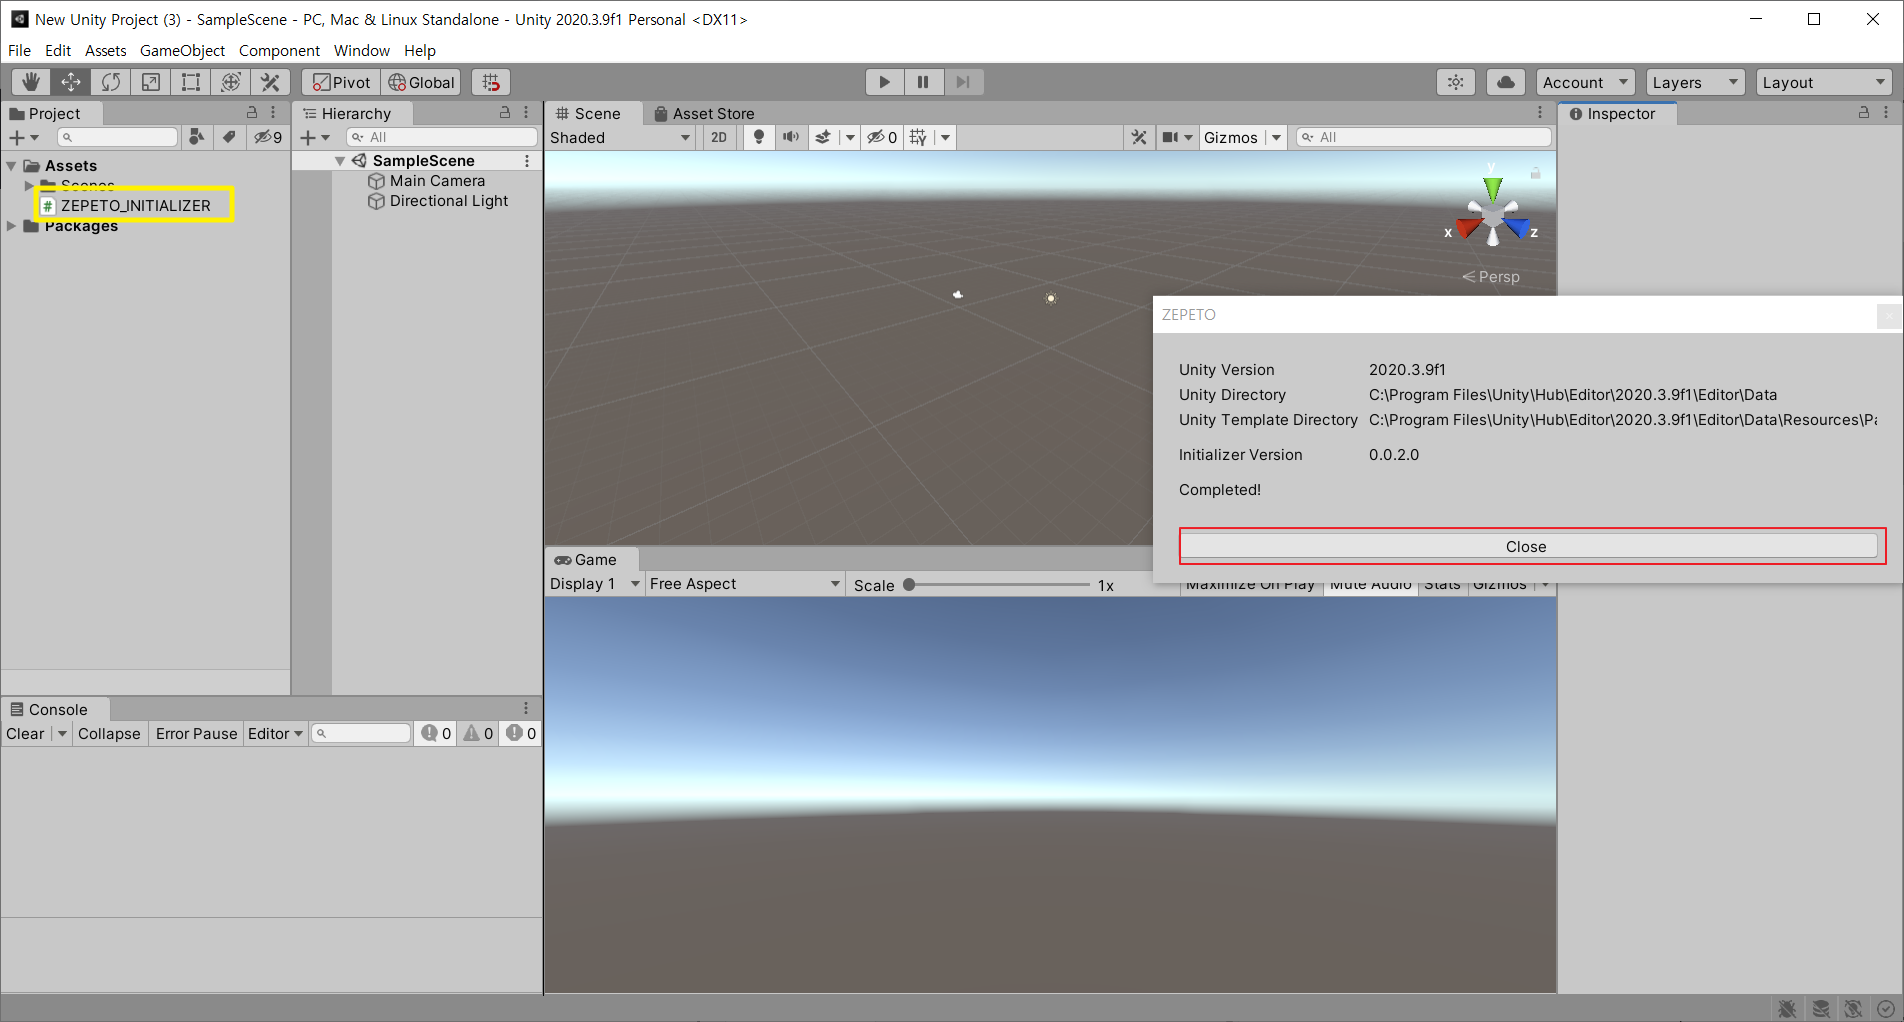Toggle 2D view mode
Viewport: 1904px width, 1022px height.
pyautogui.click(x=719, y=137)
